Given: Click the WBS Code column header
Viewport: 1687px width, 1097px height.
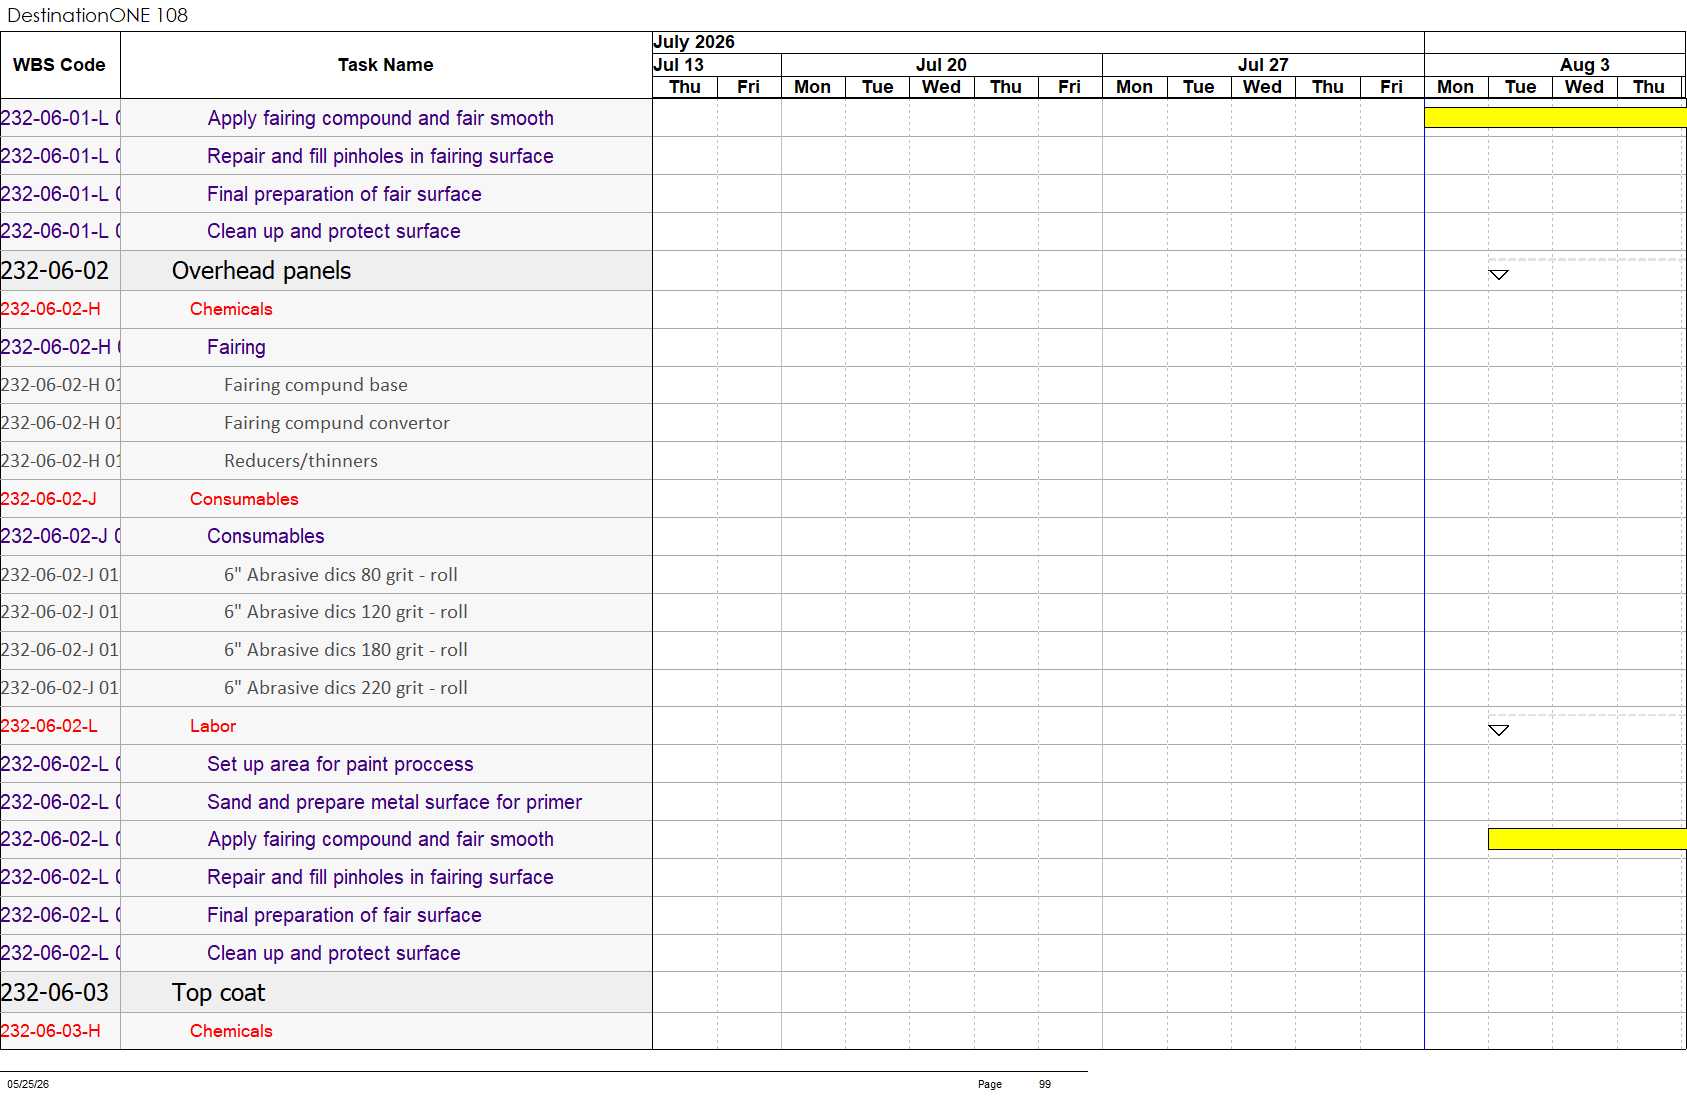Looking at the screenshot, I should tap(60, 65).
